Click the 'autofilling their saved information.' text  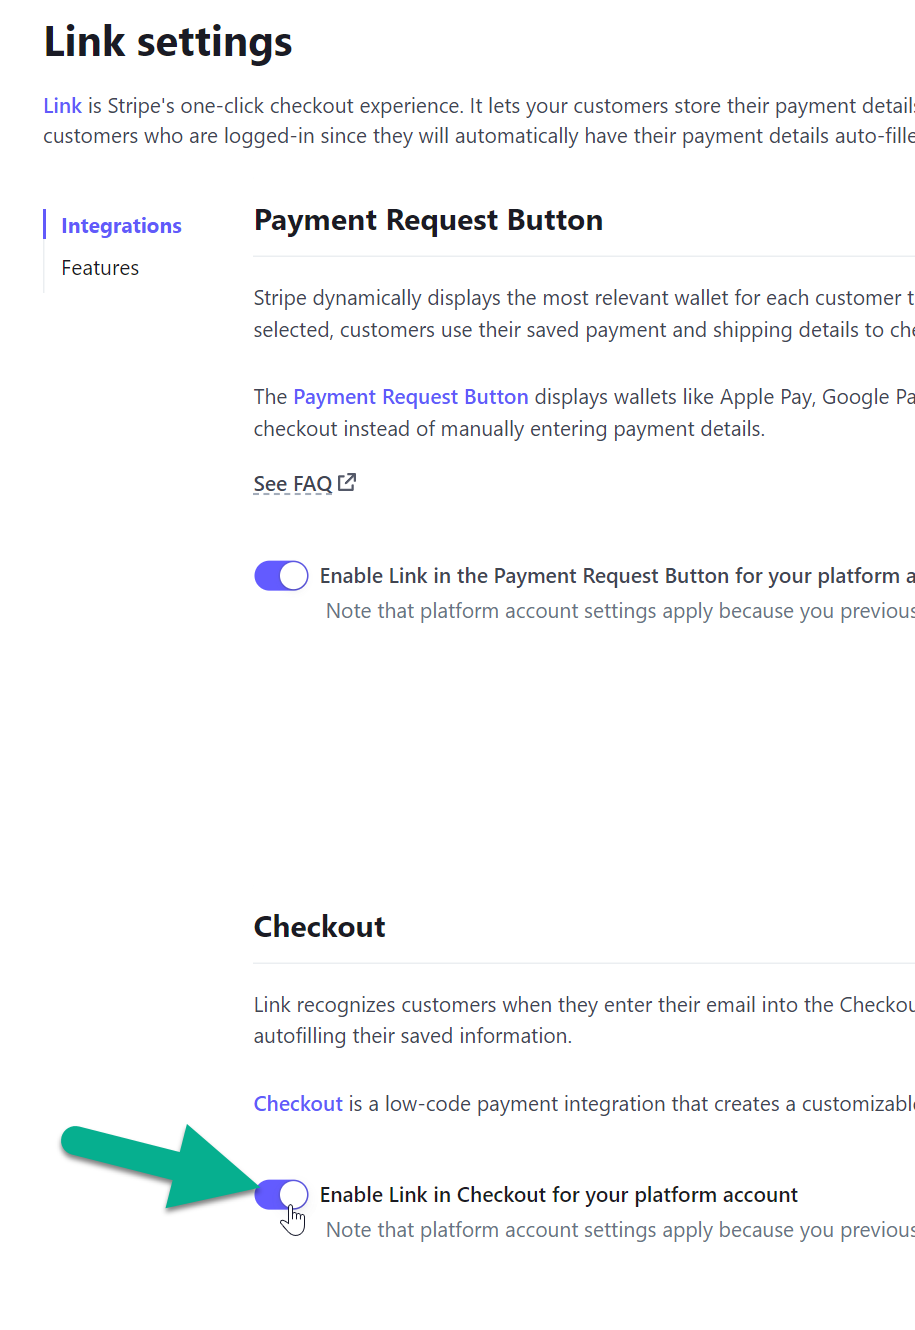coord(413,1036)
